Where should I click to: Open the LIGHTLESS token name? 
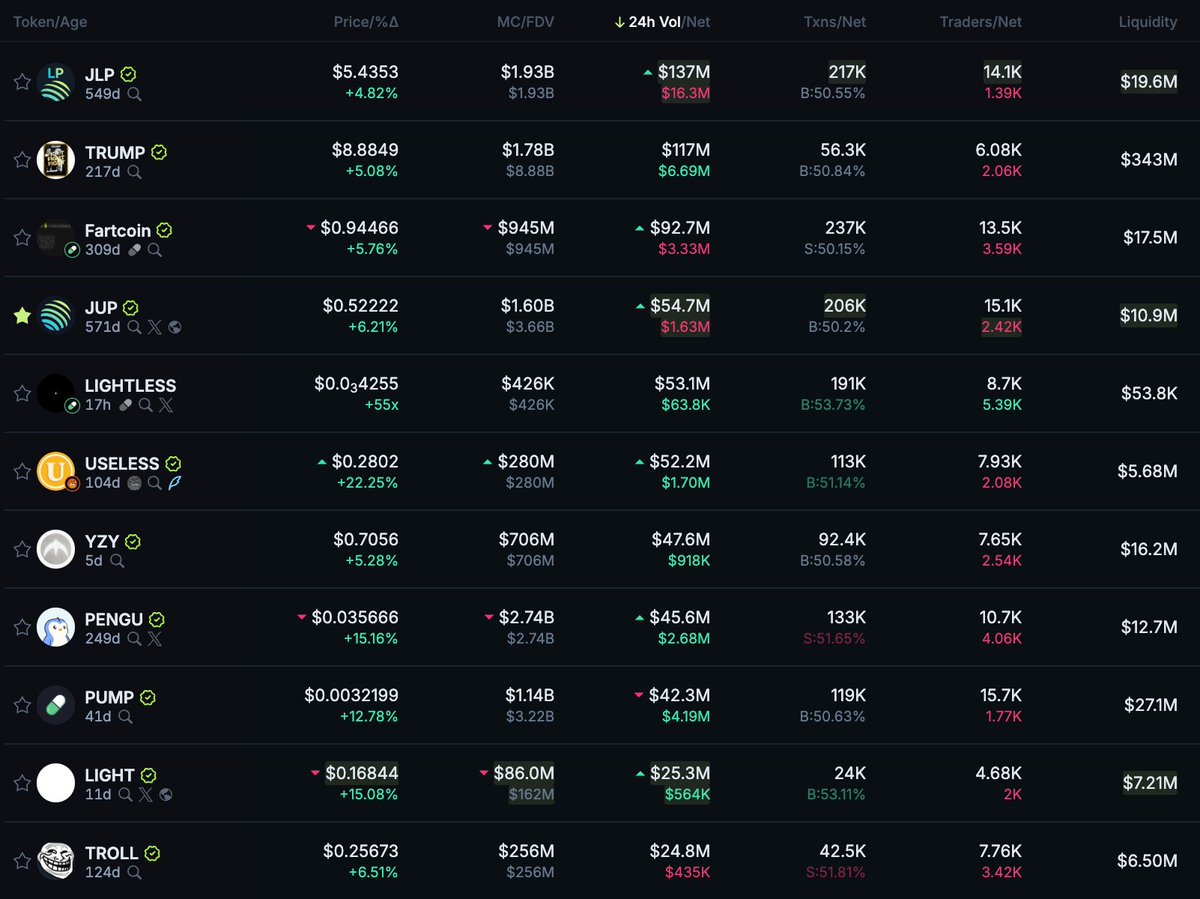click(x=131, y=386)
